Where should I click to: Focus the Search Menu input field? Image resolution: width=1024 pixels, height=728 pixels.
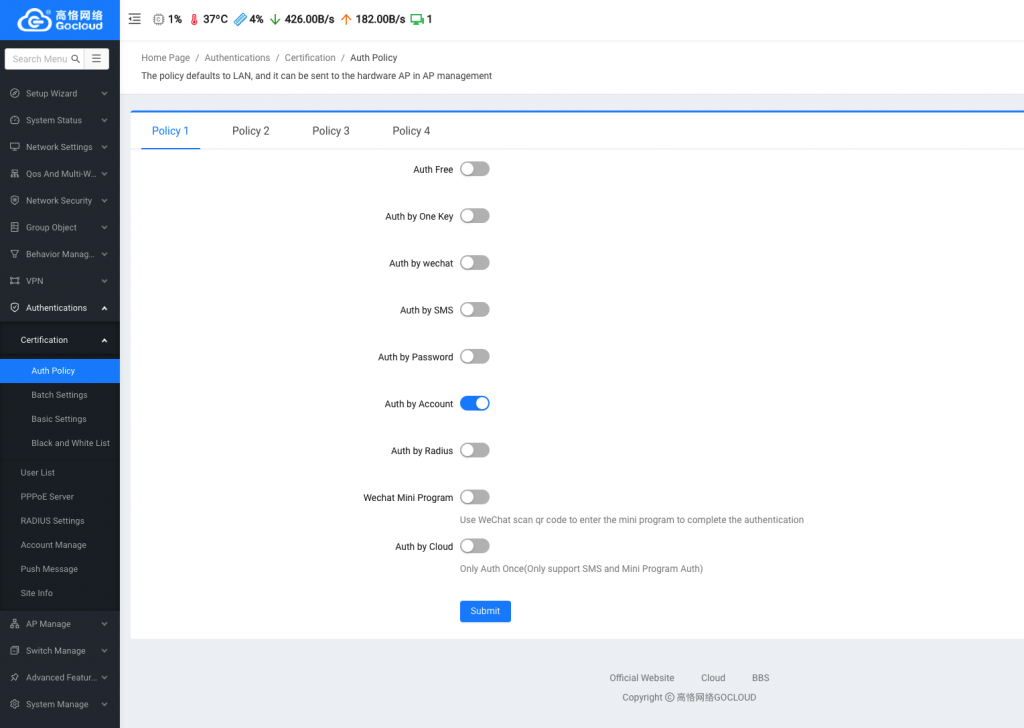coord(42,59)
